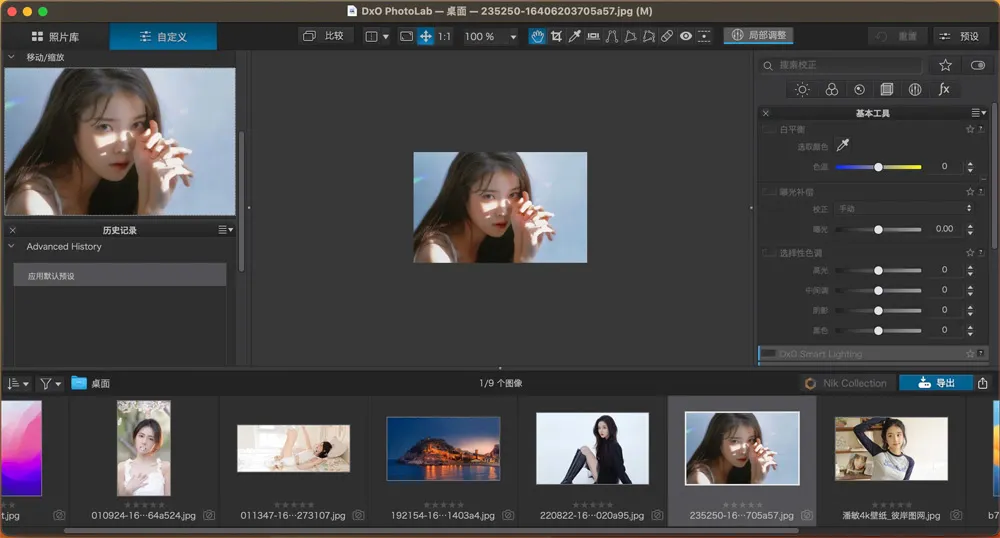1000x538 pixels.
Task: Open the Light tools sun icon
Action: tap(802, 89)
